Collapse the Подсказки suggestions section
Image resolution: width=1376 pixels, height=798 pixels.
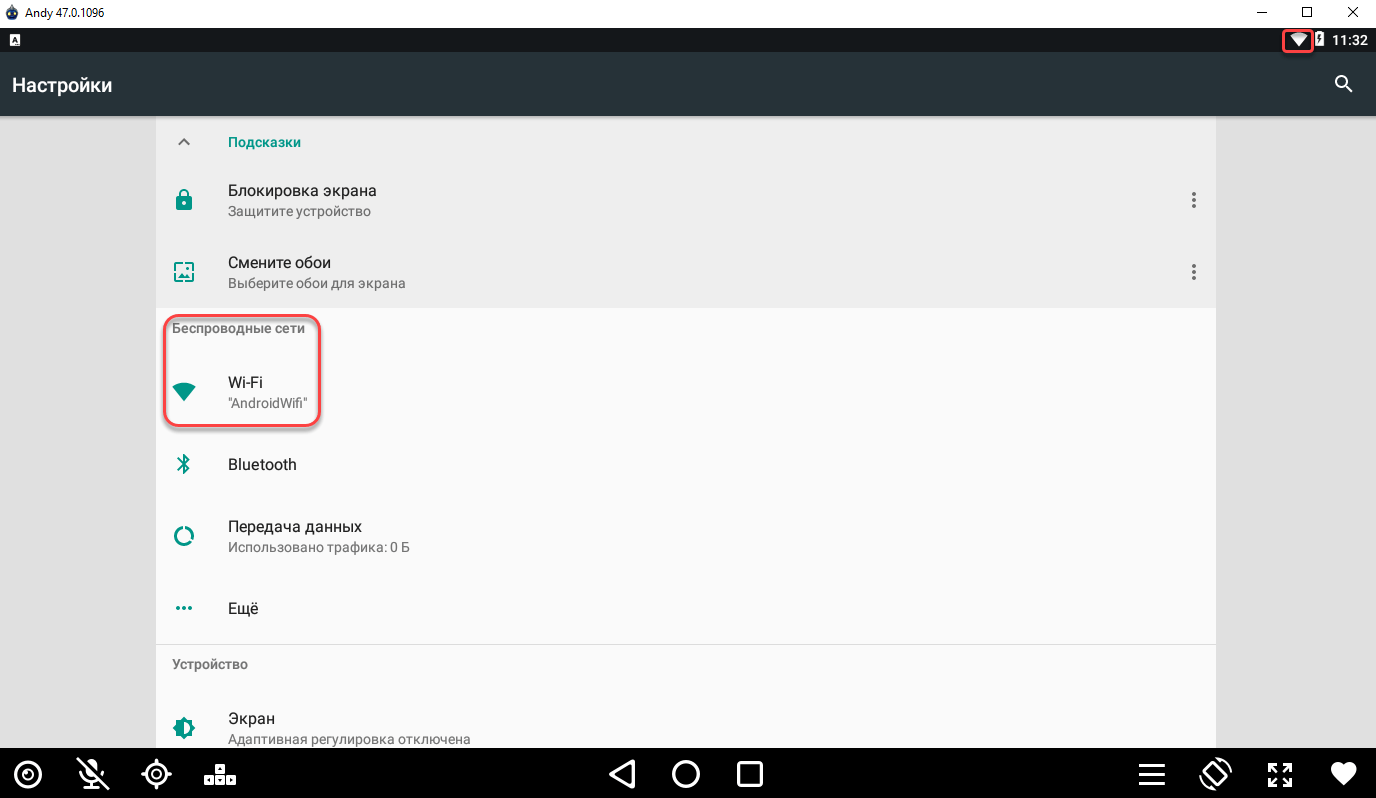(x=183, y=142)
